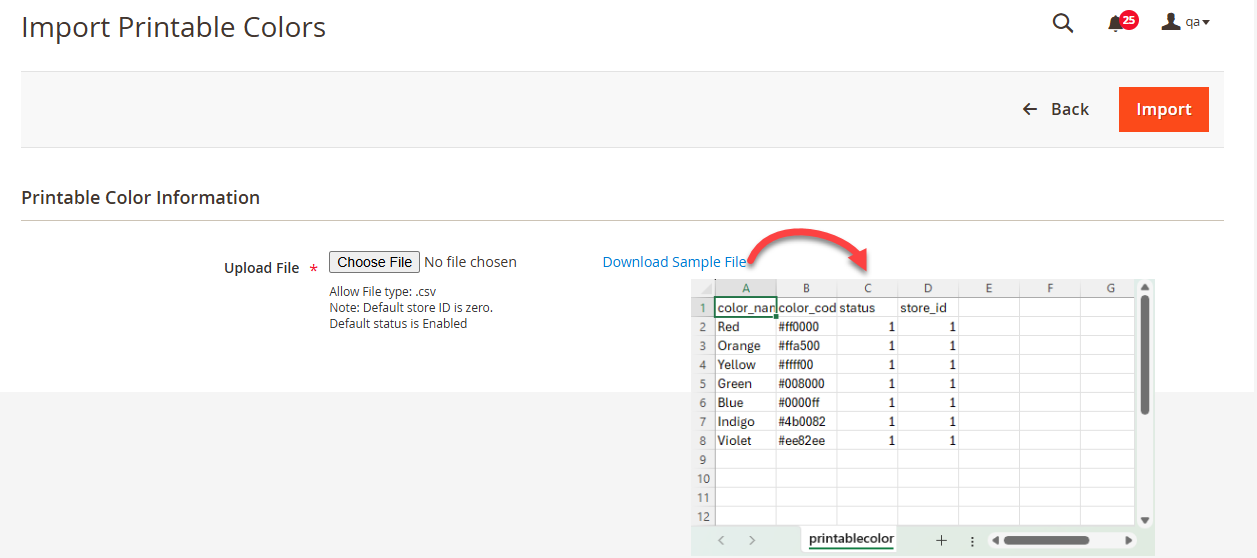The width and height of the screenshot is (1257, 558).
Task: Select row 2 header in spreadsheet
Action: (x=703, y=327)
